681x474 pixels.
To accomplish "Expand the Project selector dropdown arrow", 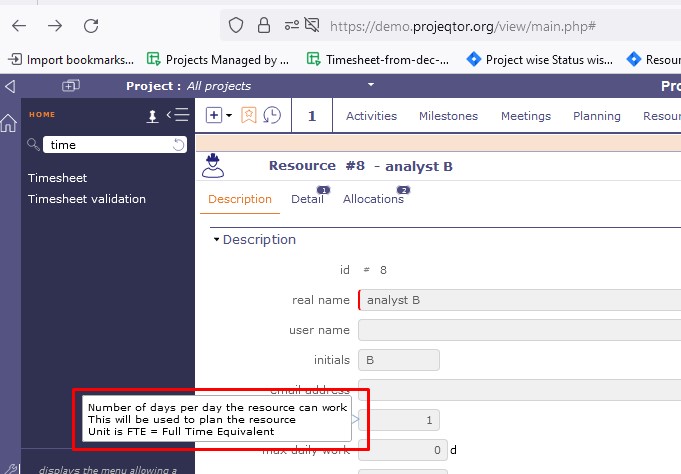I will [370, 85].
